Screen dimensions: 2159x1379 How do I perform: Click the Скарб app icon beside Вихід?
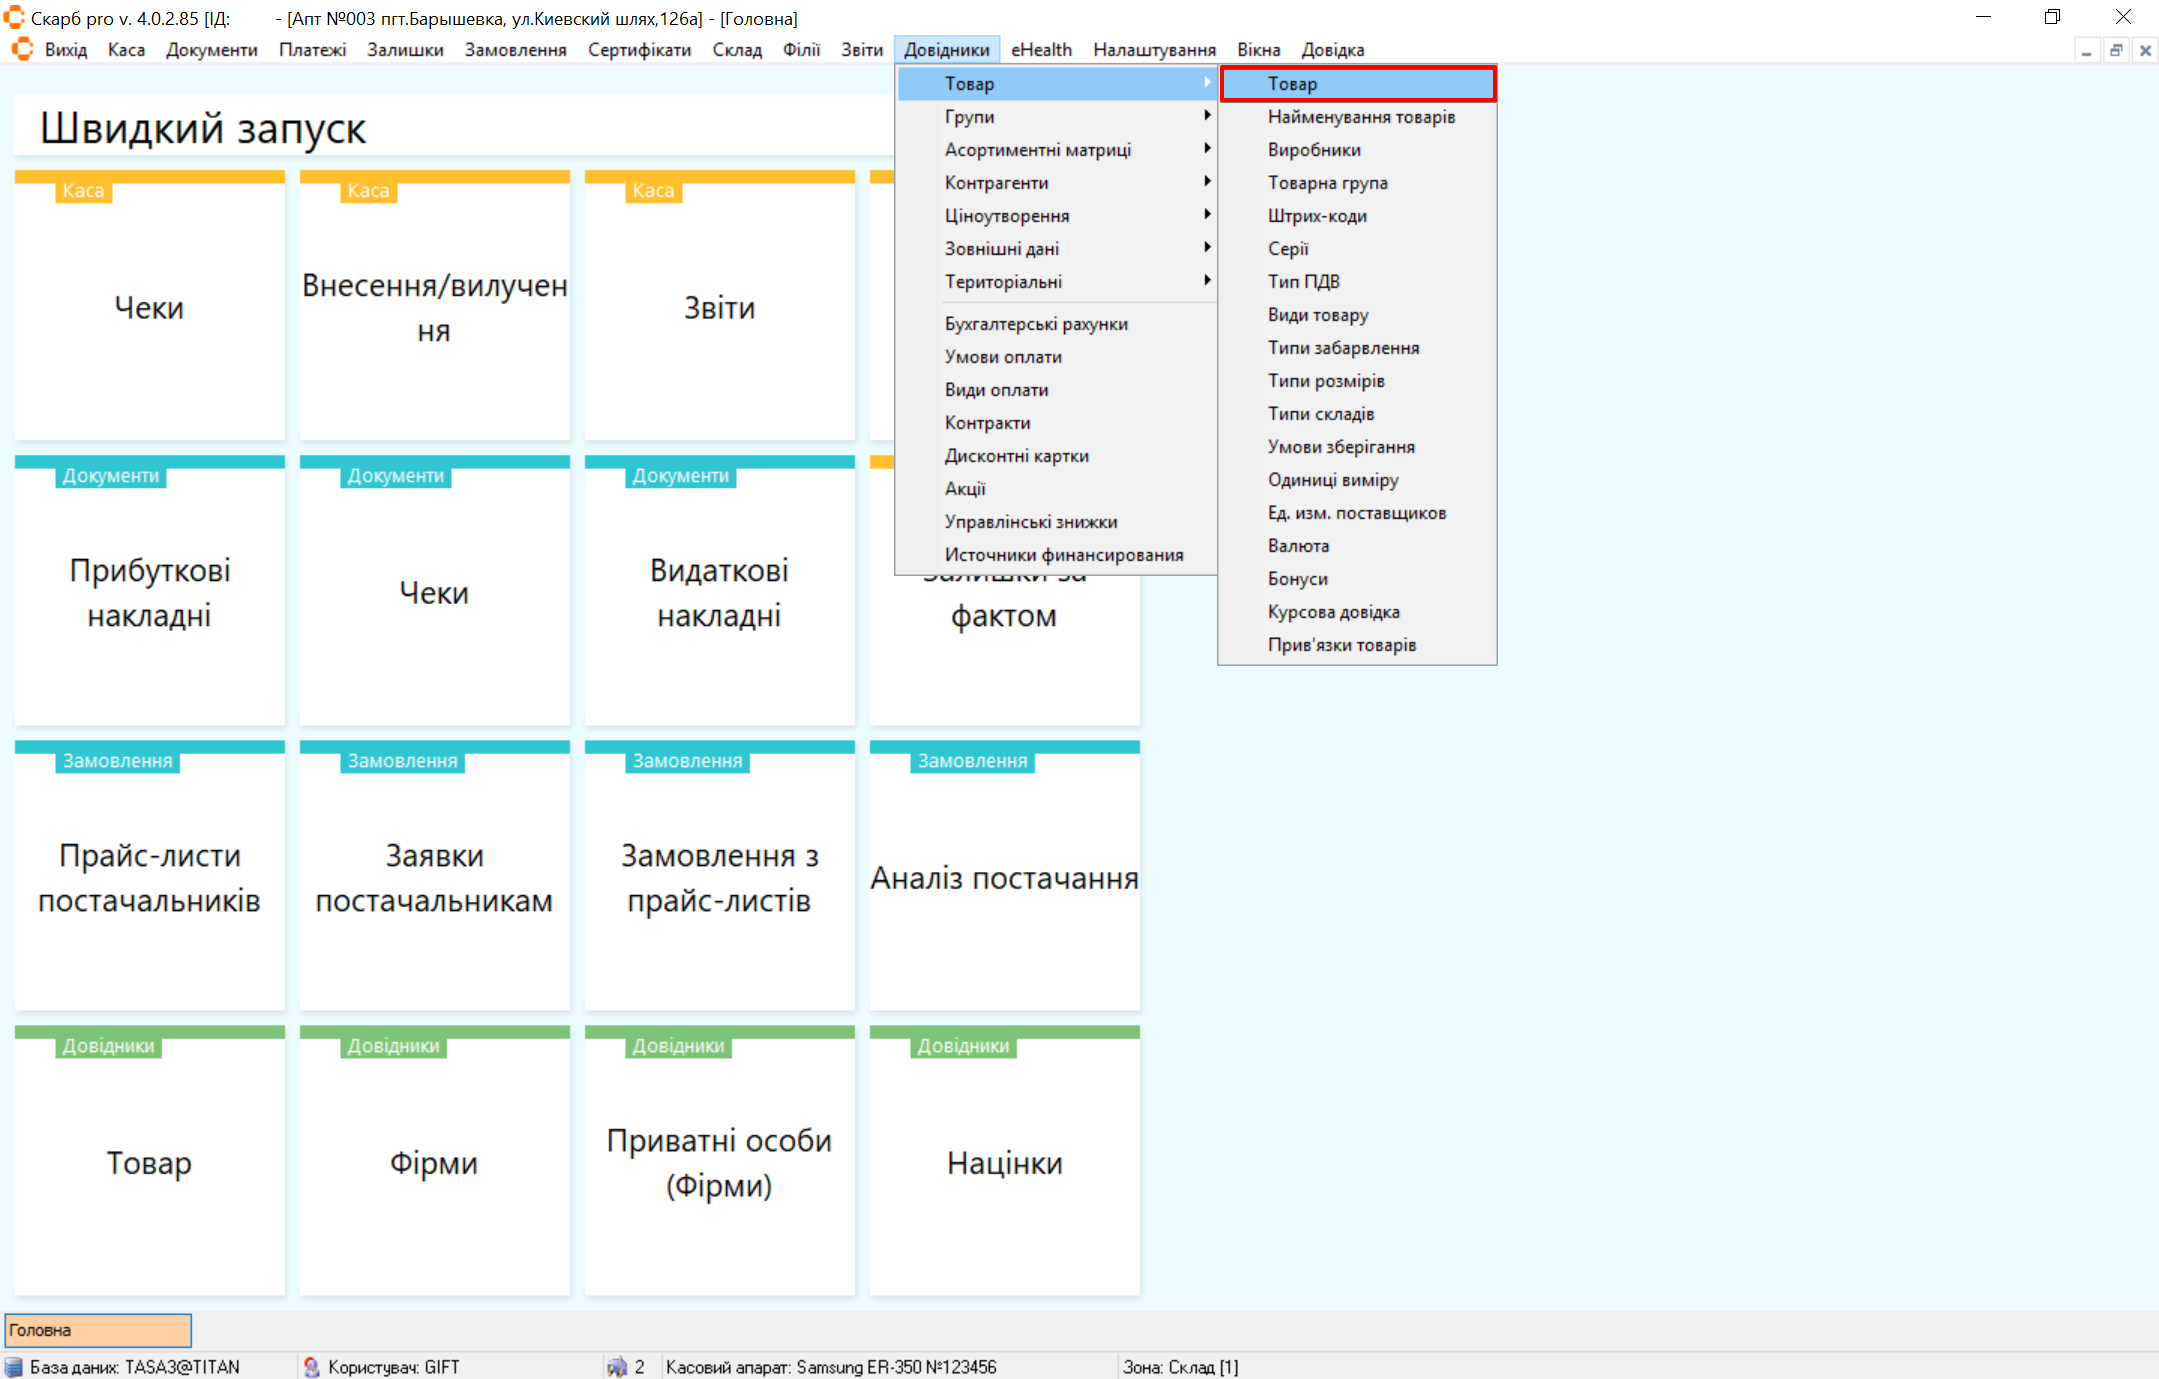[22, 49]
